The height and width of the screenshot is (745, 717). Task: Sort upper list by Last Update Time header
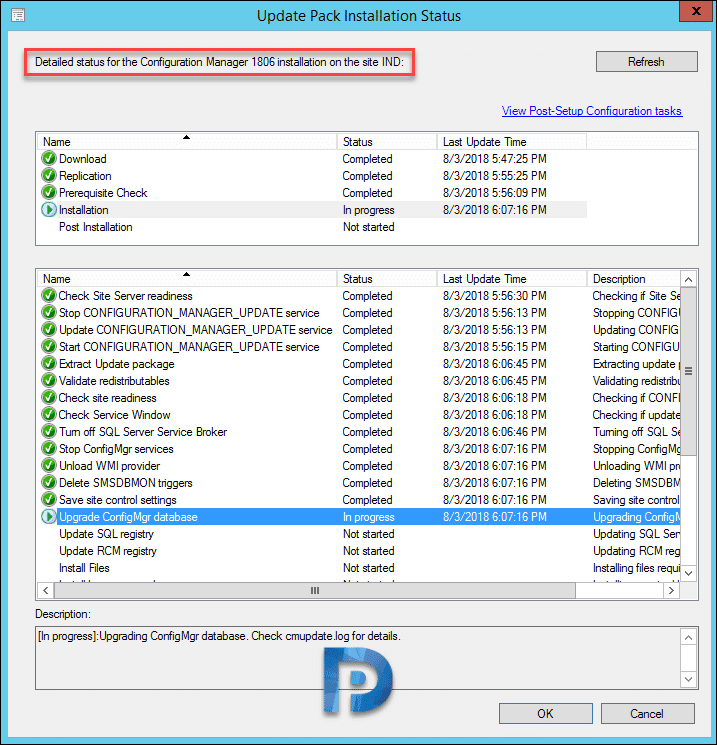[x=512, y=142]
